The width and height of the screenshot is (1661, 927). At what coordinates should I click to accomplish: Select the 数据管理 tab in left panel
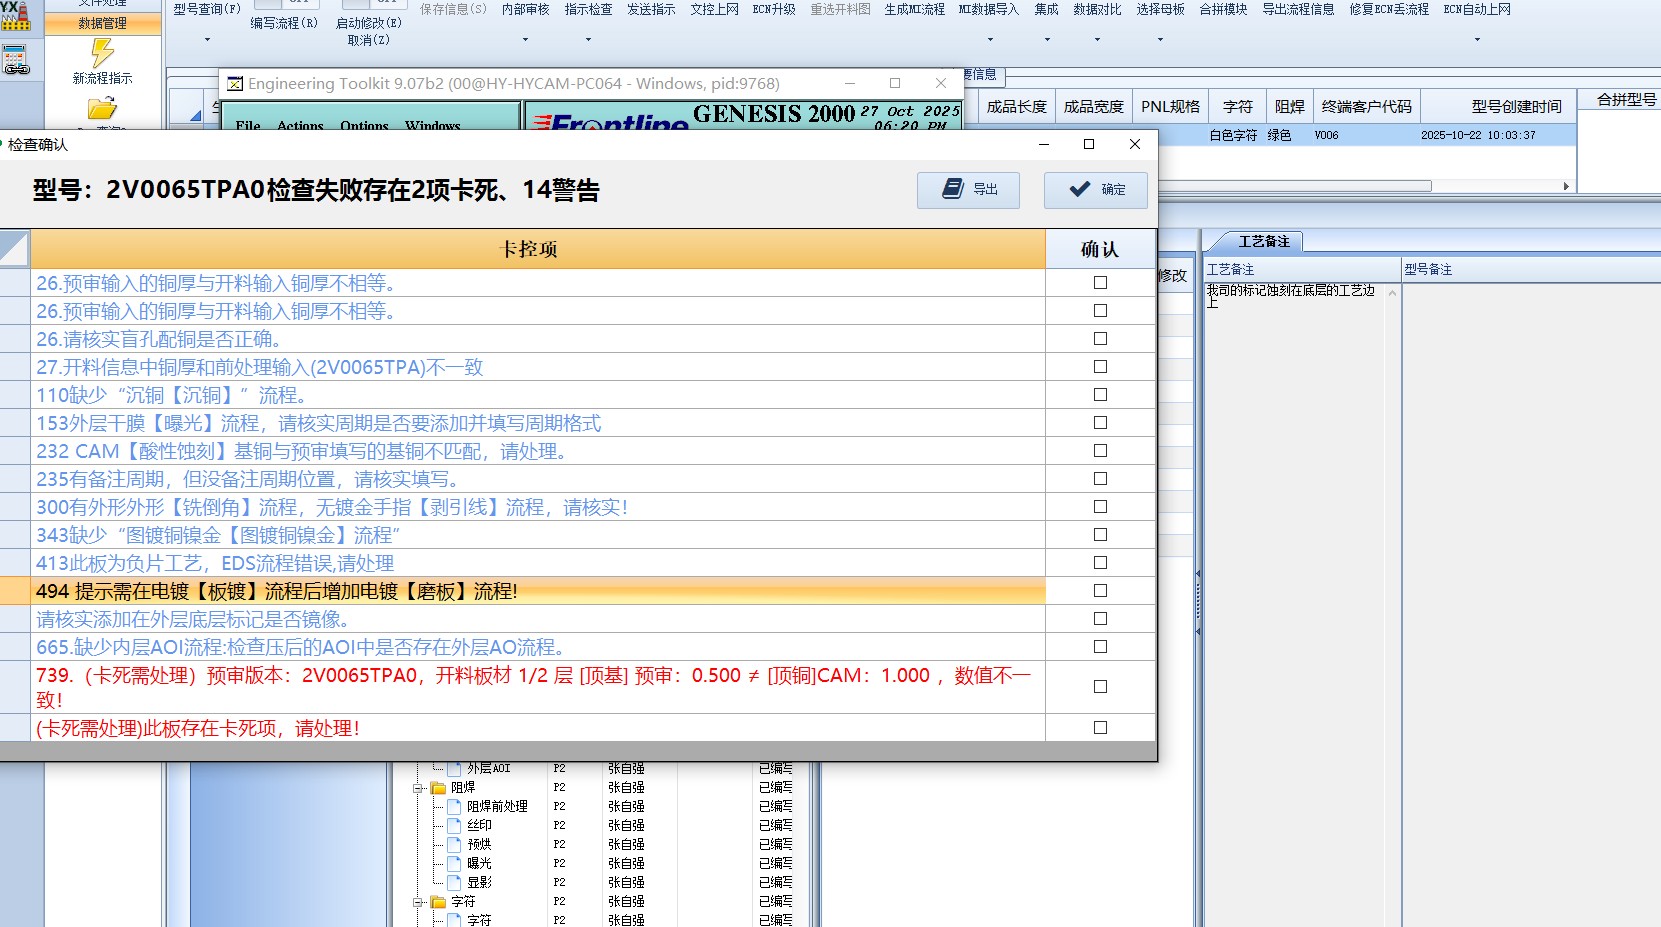(102, 23)
